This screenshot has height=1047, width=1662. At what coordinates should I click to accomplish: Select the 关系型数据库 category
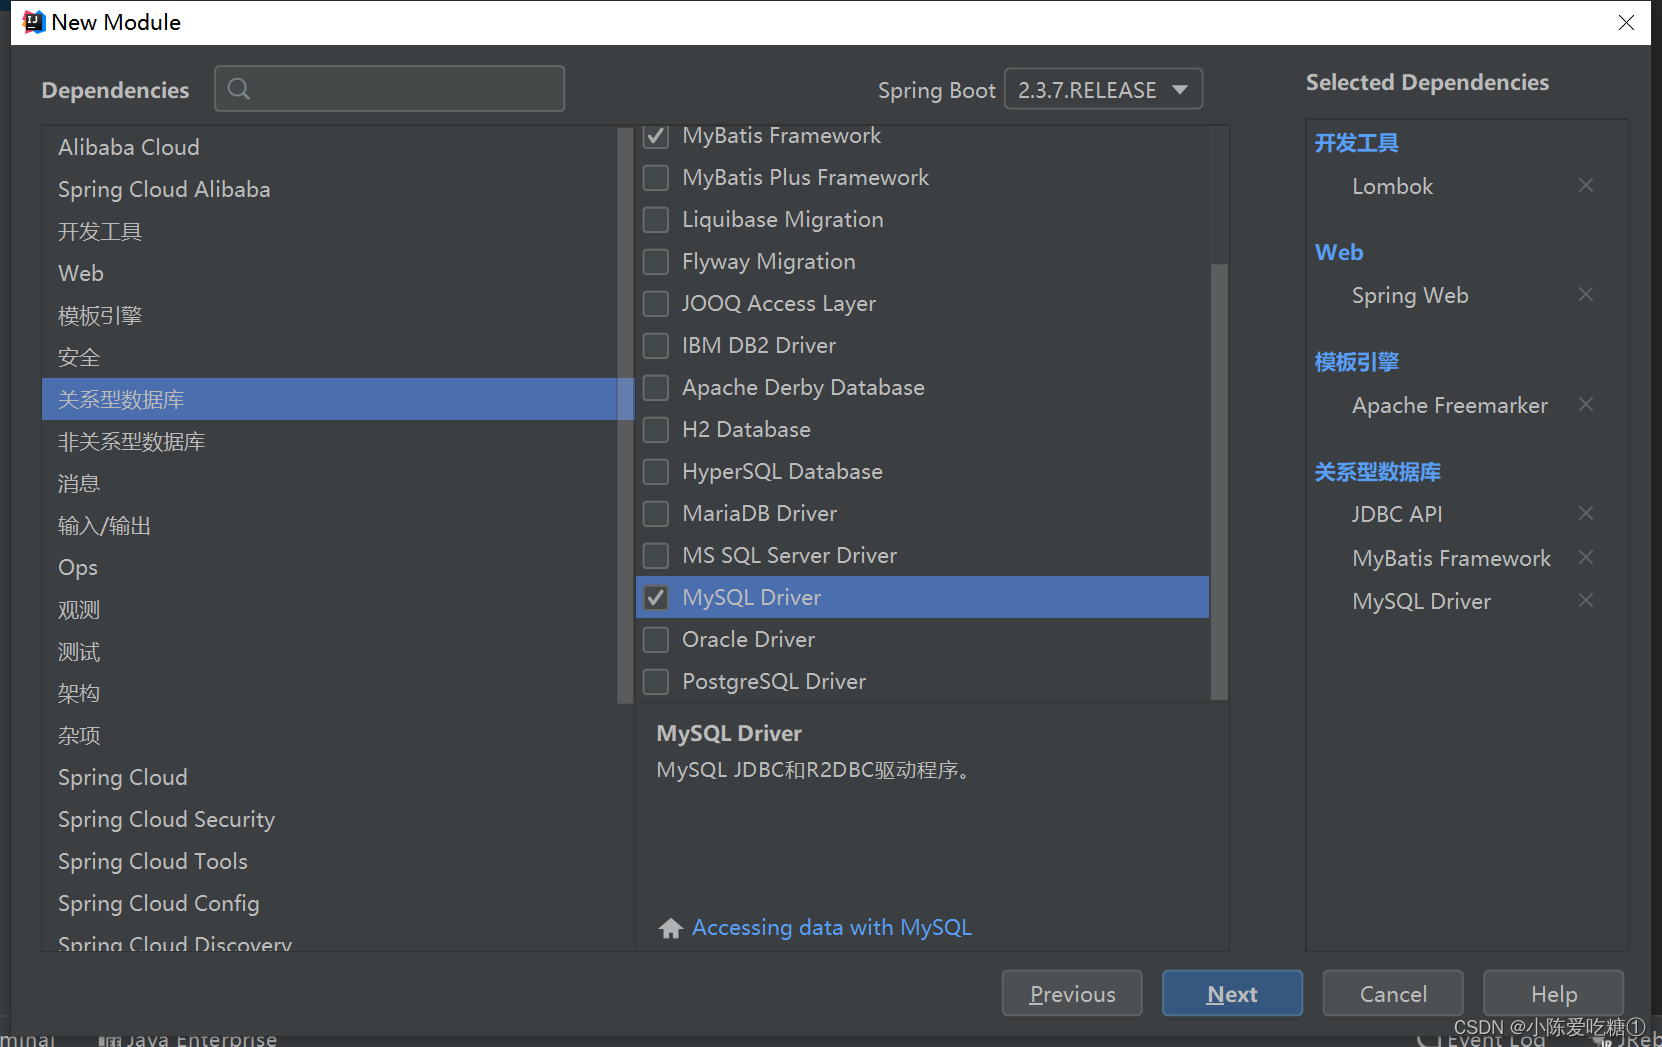point(330,399)
